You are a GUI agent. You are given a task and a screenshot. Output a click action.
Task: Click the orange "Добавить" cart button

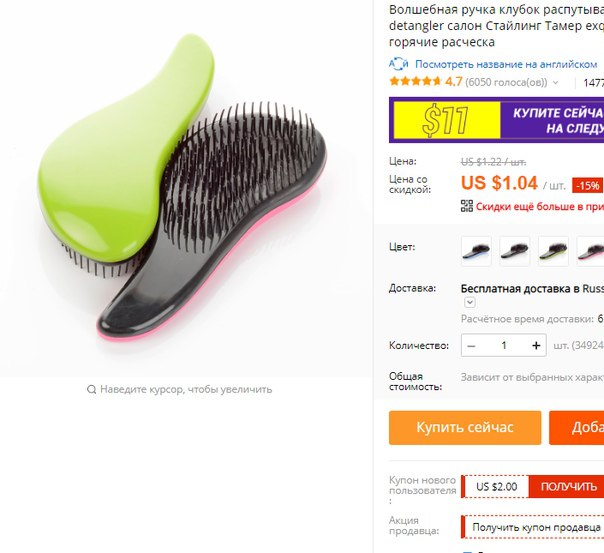coord(577,427)
